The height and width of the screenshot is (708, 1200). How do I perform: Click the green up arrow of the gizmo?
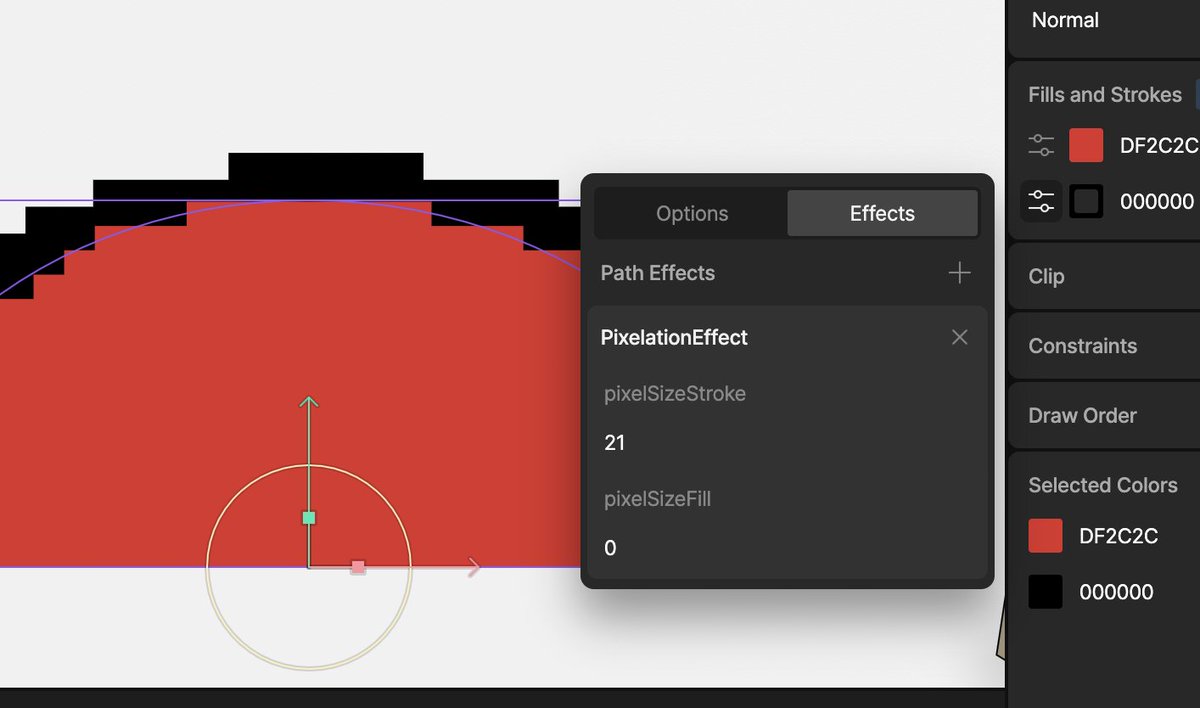tap(309, 402)
